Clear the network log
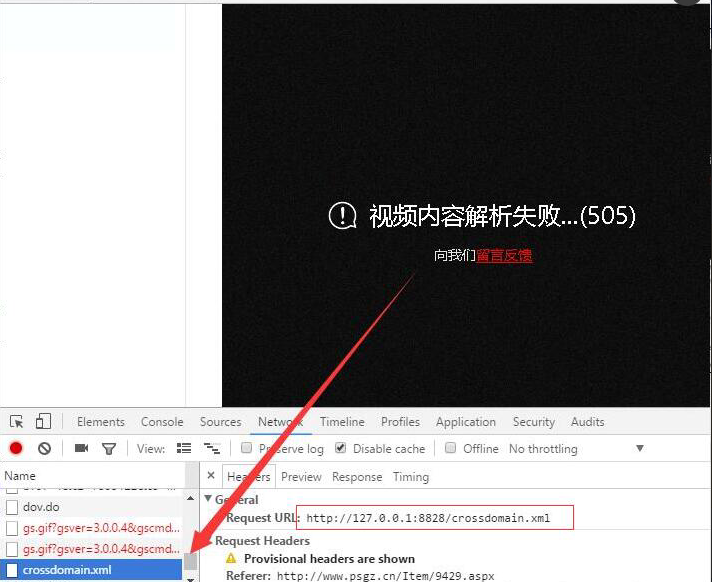The image size is (712, 582). (44, 449)
